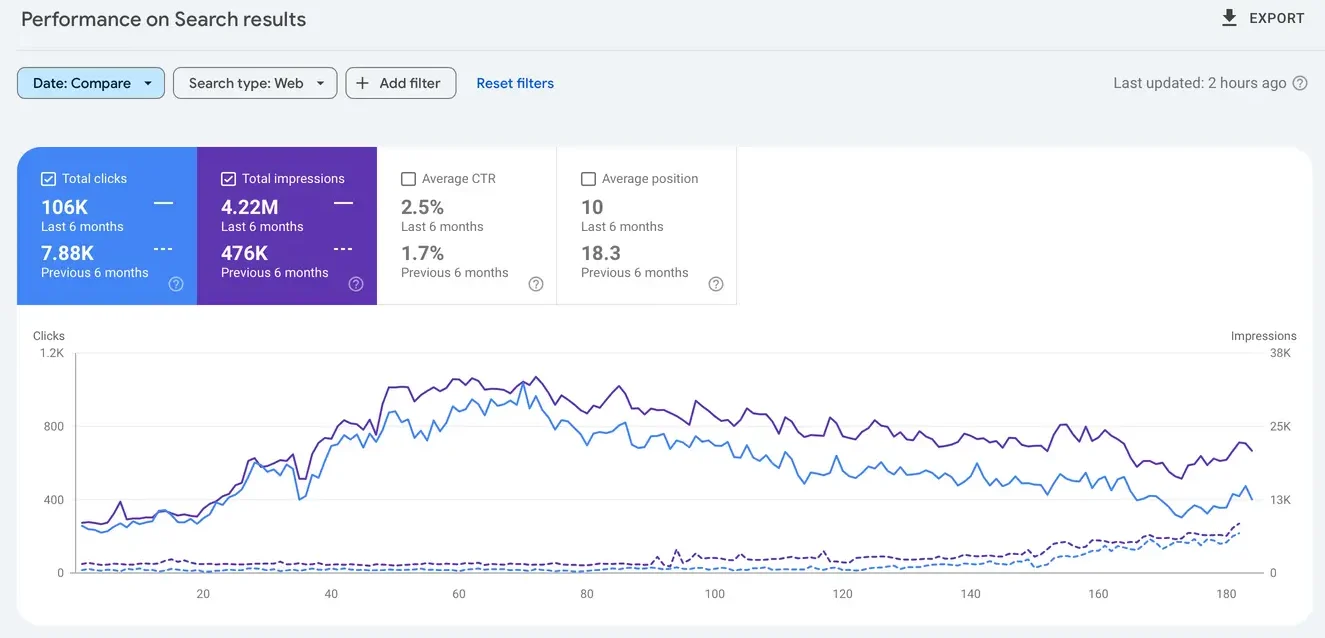Click the solid line legend in Total clicks card
The image size is (1325, 638).
tap(163, 203)
